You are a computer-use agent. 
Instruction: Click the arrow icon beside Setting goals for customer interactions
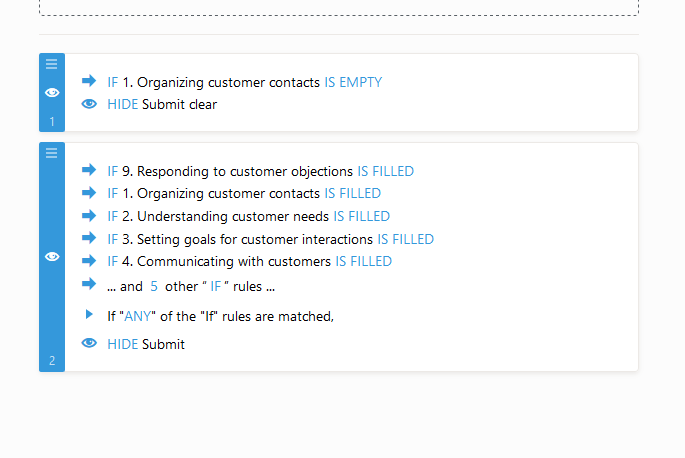pos(89,238)
